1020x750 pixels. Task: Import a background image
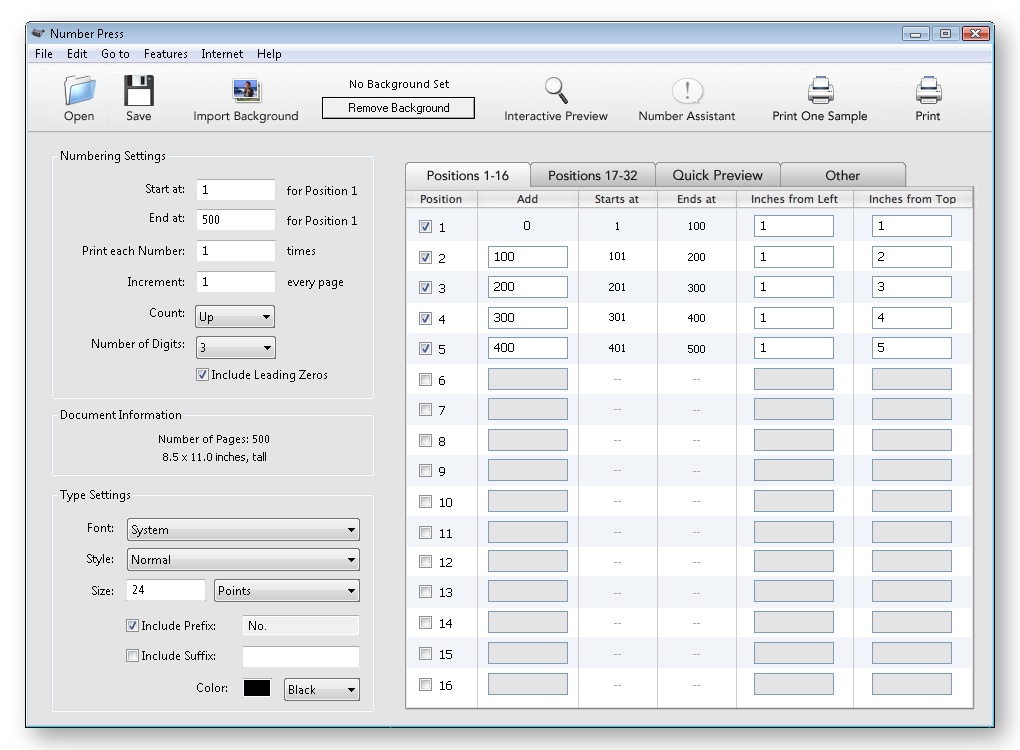(x=246, y=97)
